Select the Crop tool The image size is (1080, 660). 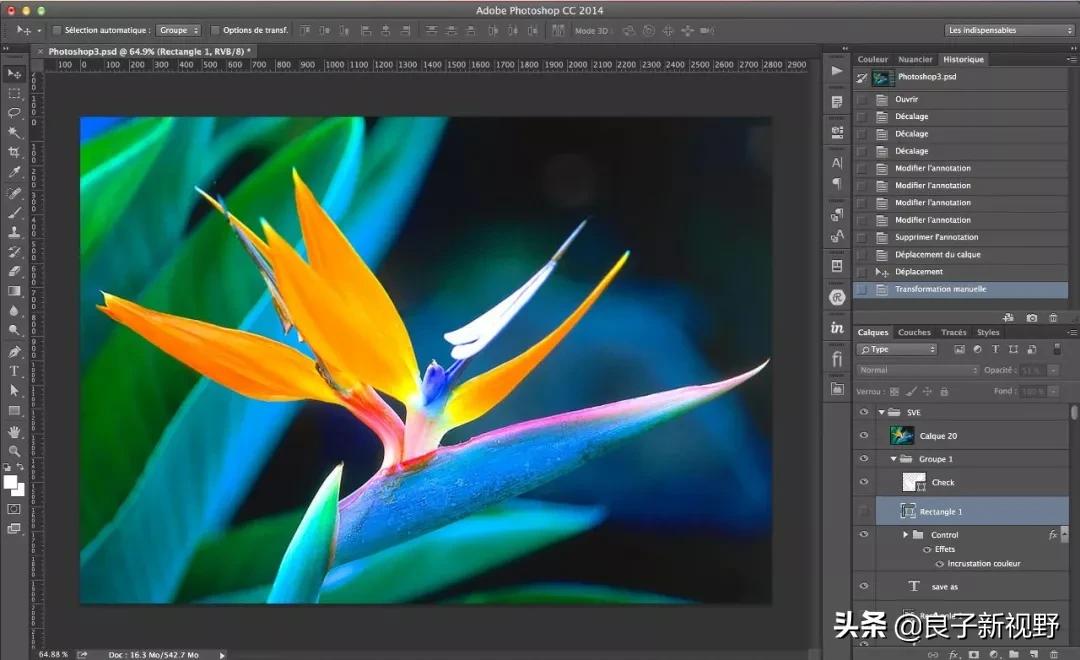[x=14, y=152]
